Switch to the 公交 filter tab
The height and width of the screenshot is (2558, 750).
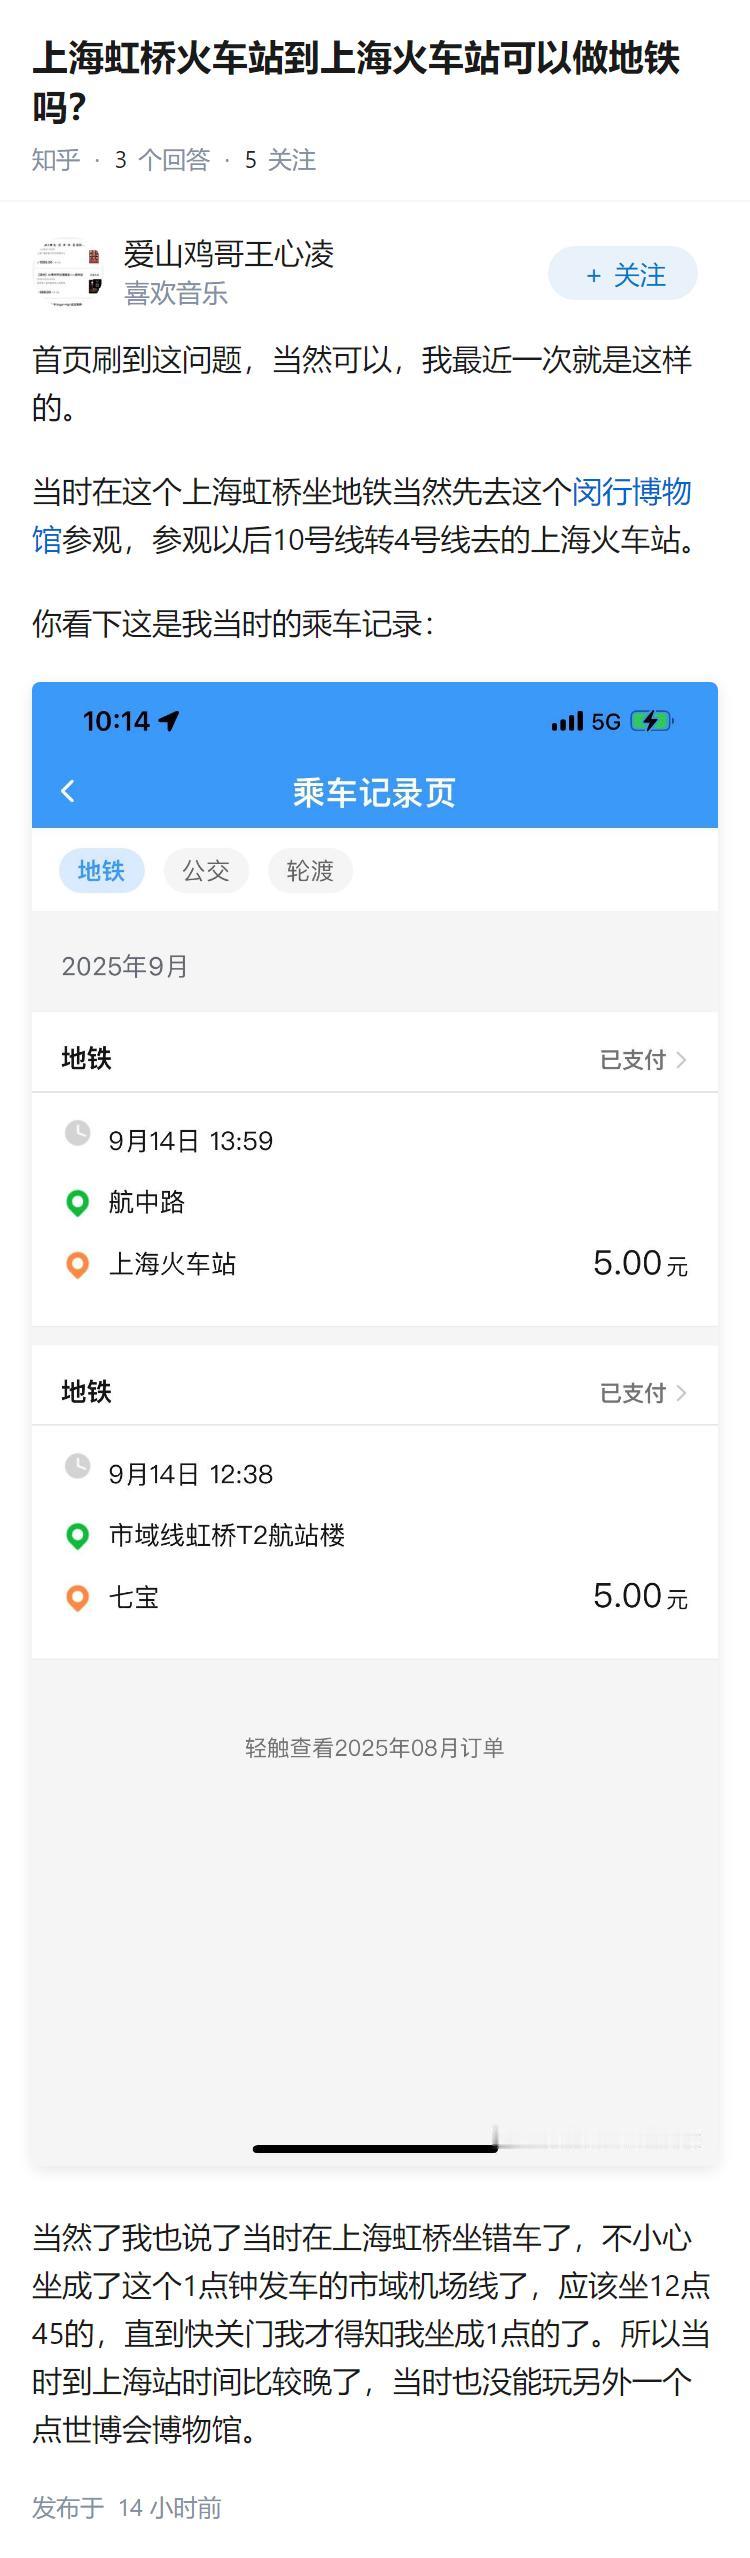(x=206, y=871)
